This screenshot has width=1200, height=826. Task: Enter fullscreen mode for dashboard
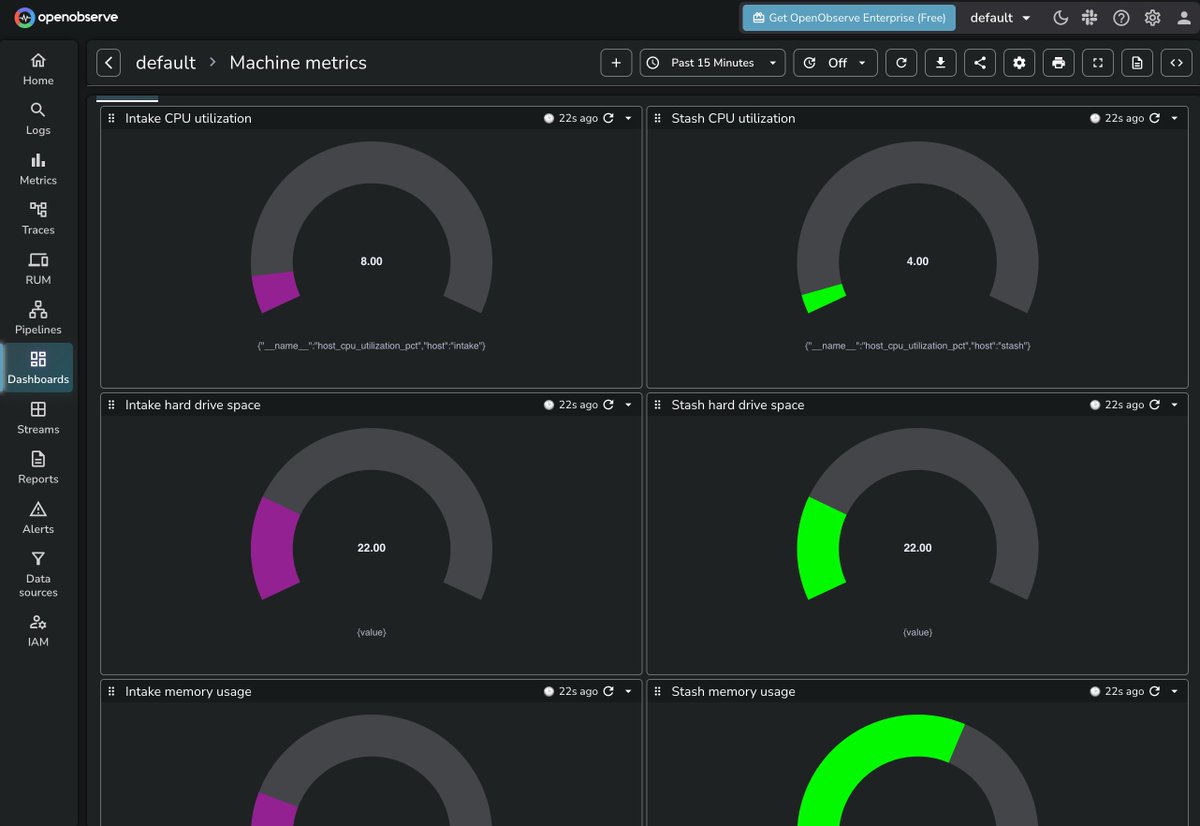coord(1098,63)
